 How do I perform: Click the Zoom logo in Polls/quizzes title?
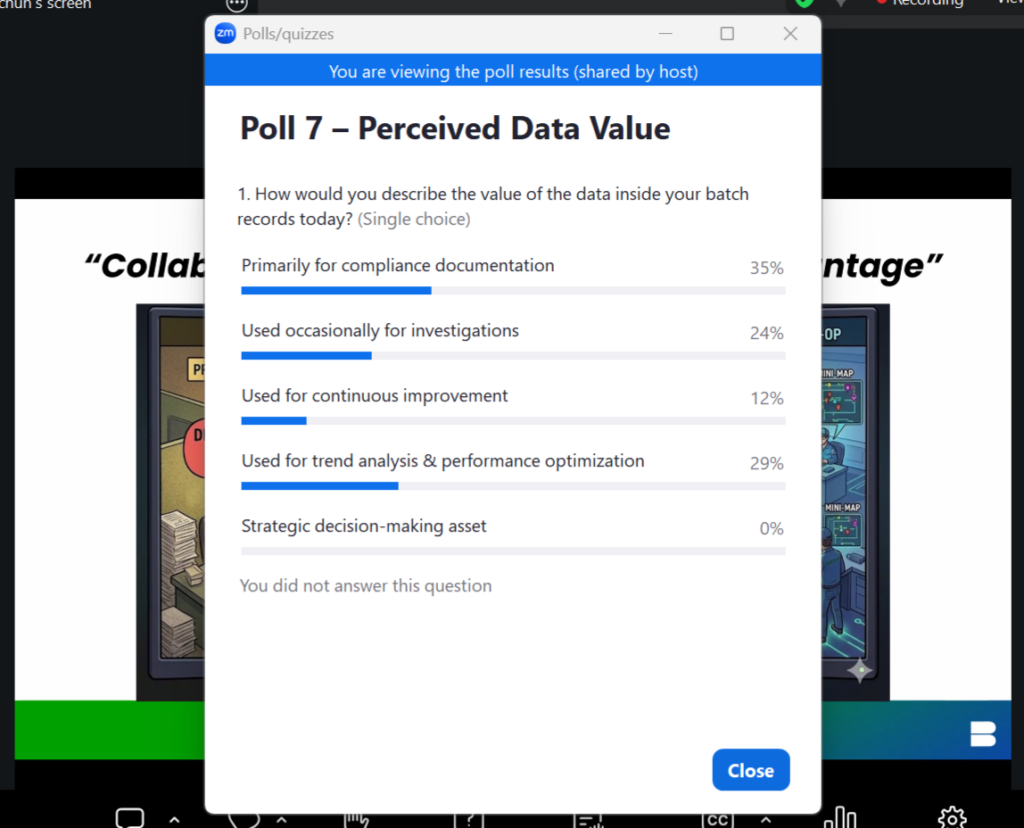click(x=225, y=33)
